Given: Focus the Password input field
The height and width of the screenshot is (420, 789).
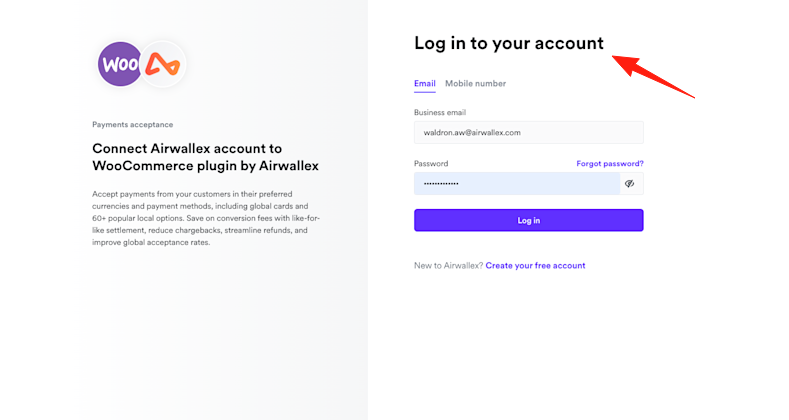Looking at the screenshot, I should pyautogui.click(x=516, y=183).
